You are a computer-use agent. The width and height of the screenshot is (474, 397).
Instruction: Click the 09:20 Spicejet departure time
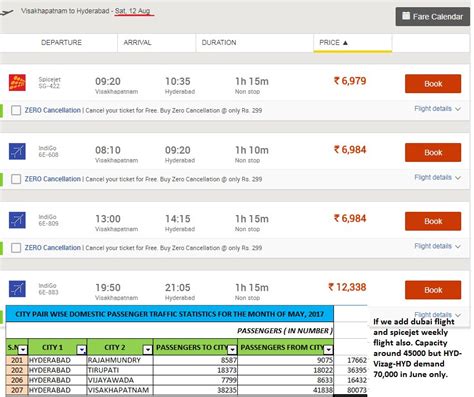tap(108, 81)
